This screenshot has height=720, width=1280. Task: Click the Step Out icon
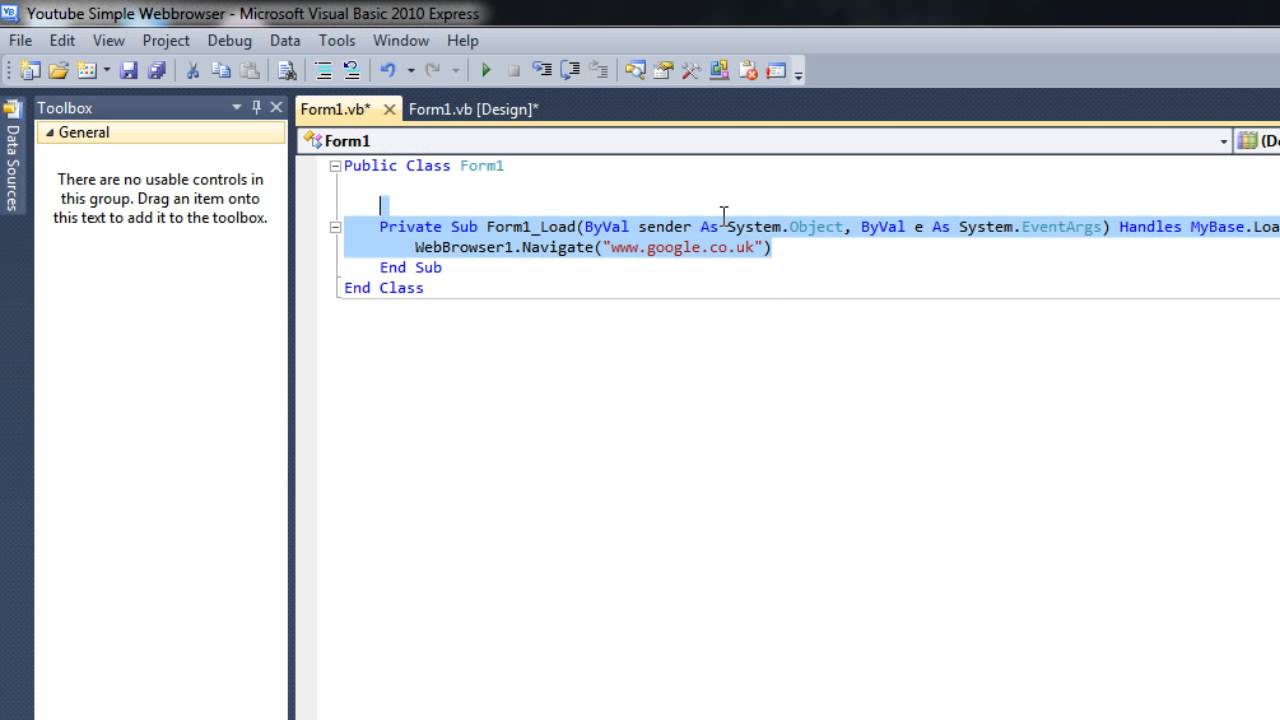598,70
